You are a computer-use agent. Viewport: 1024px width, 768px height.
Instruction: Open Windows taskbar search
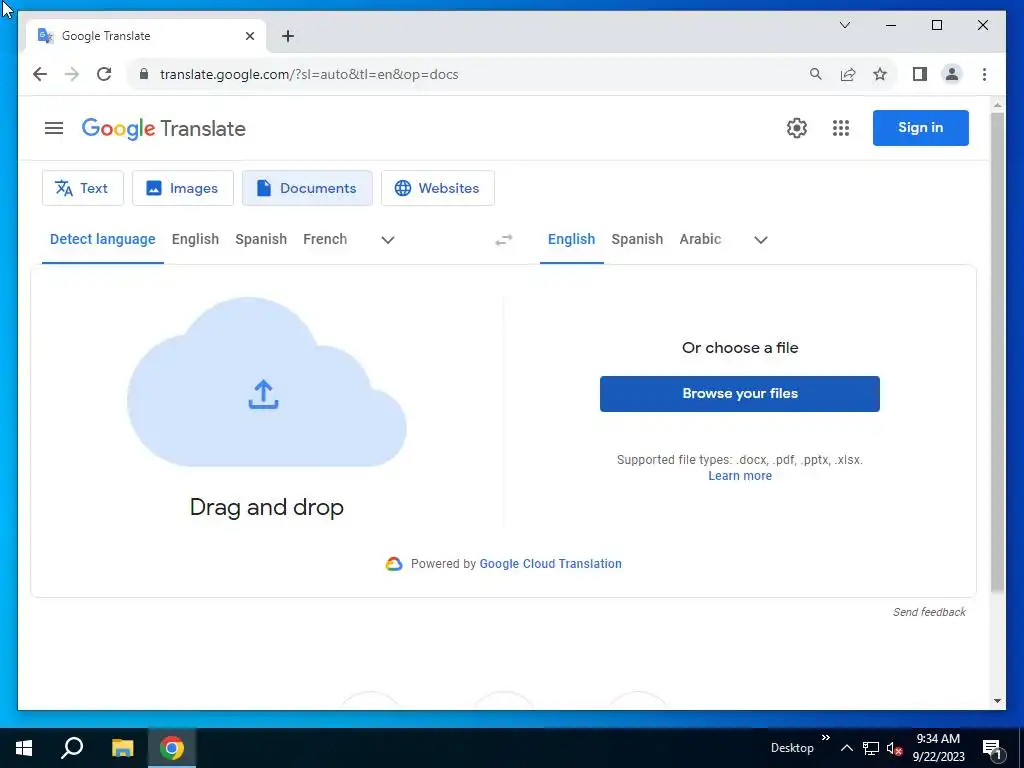[x=72, y=748]
